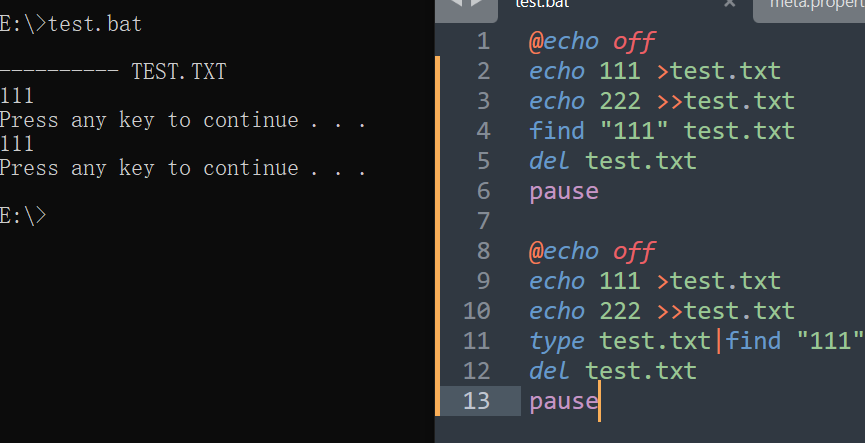The image size is (865, 443).
Task: Click the next tab arrow
Action: 477,4
